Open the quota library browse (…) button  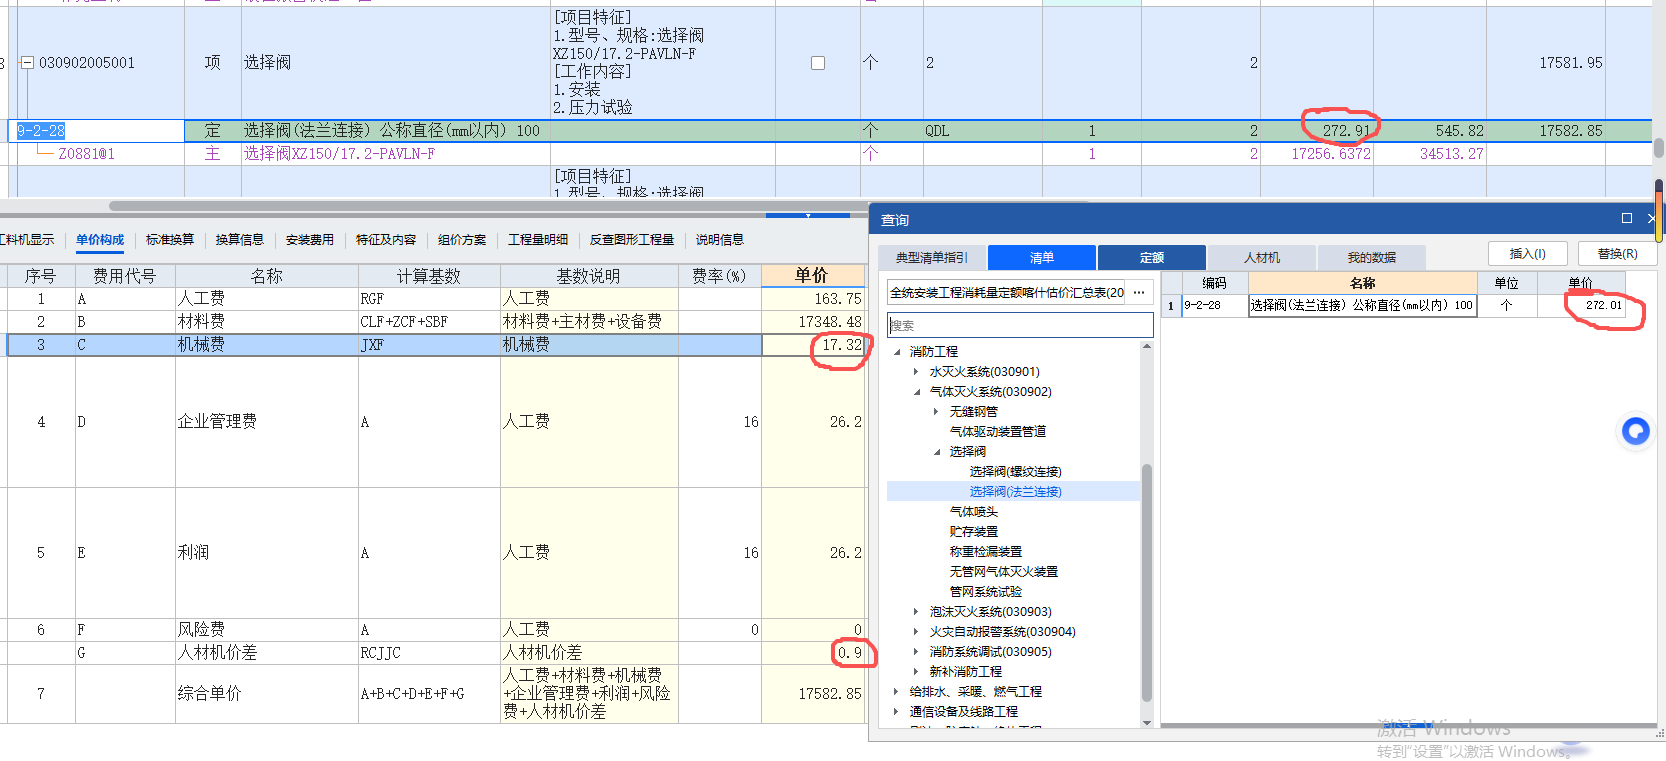tap(1139, 293)
